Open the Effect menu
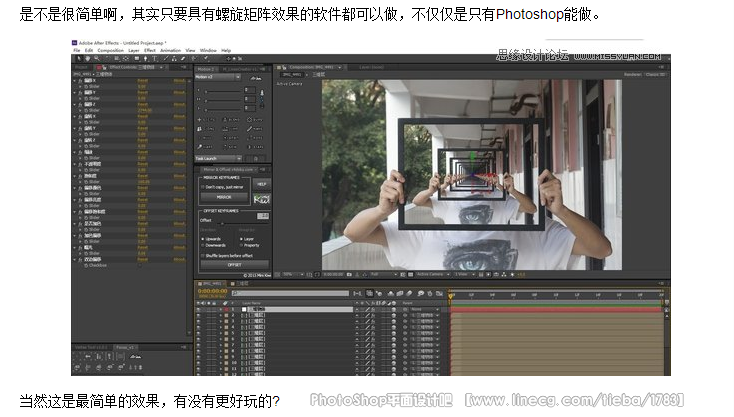This screenshot has width=734, height=417. tap(150, 50)
